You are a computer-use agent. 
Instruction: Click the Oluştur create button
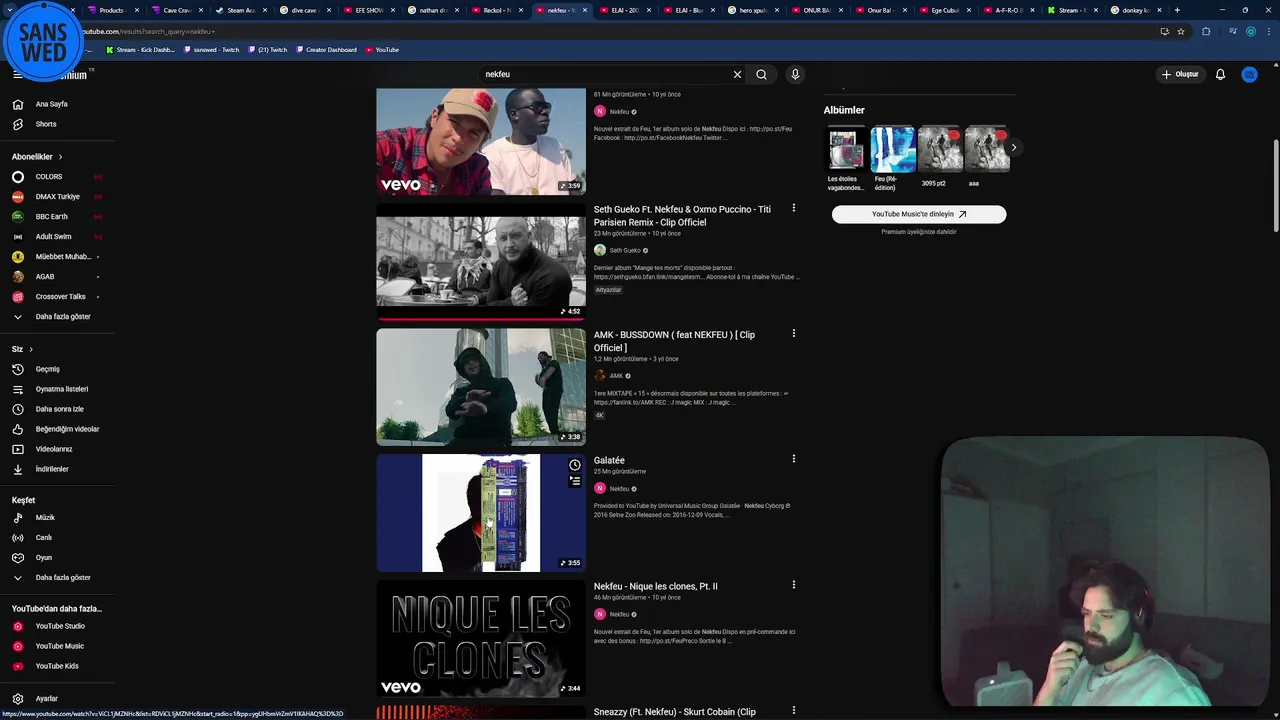coord(1180,74)
